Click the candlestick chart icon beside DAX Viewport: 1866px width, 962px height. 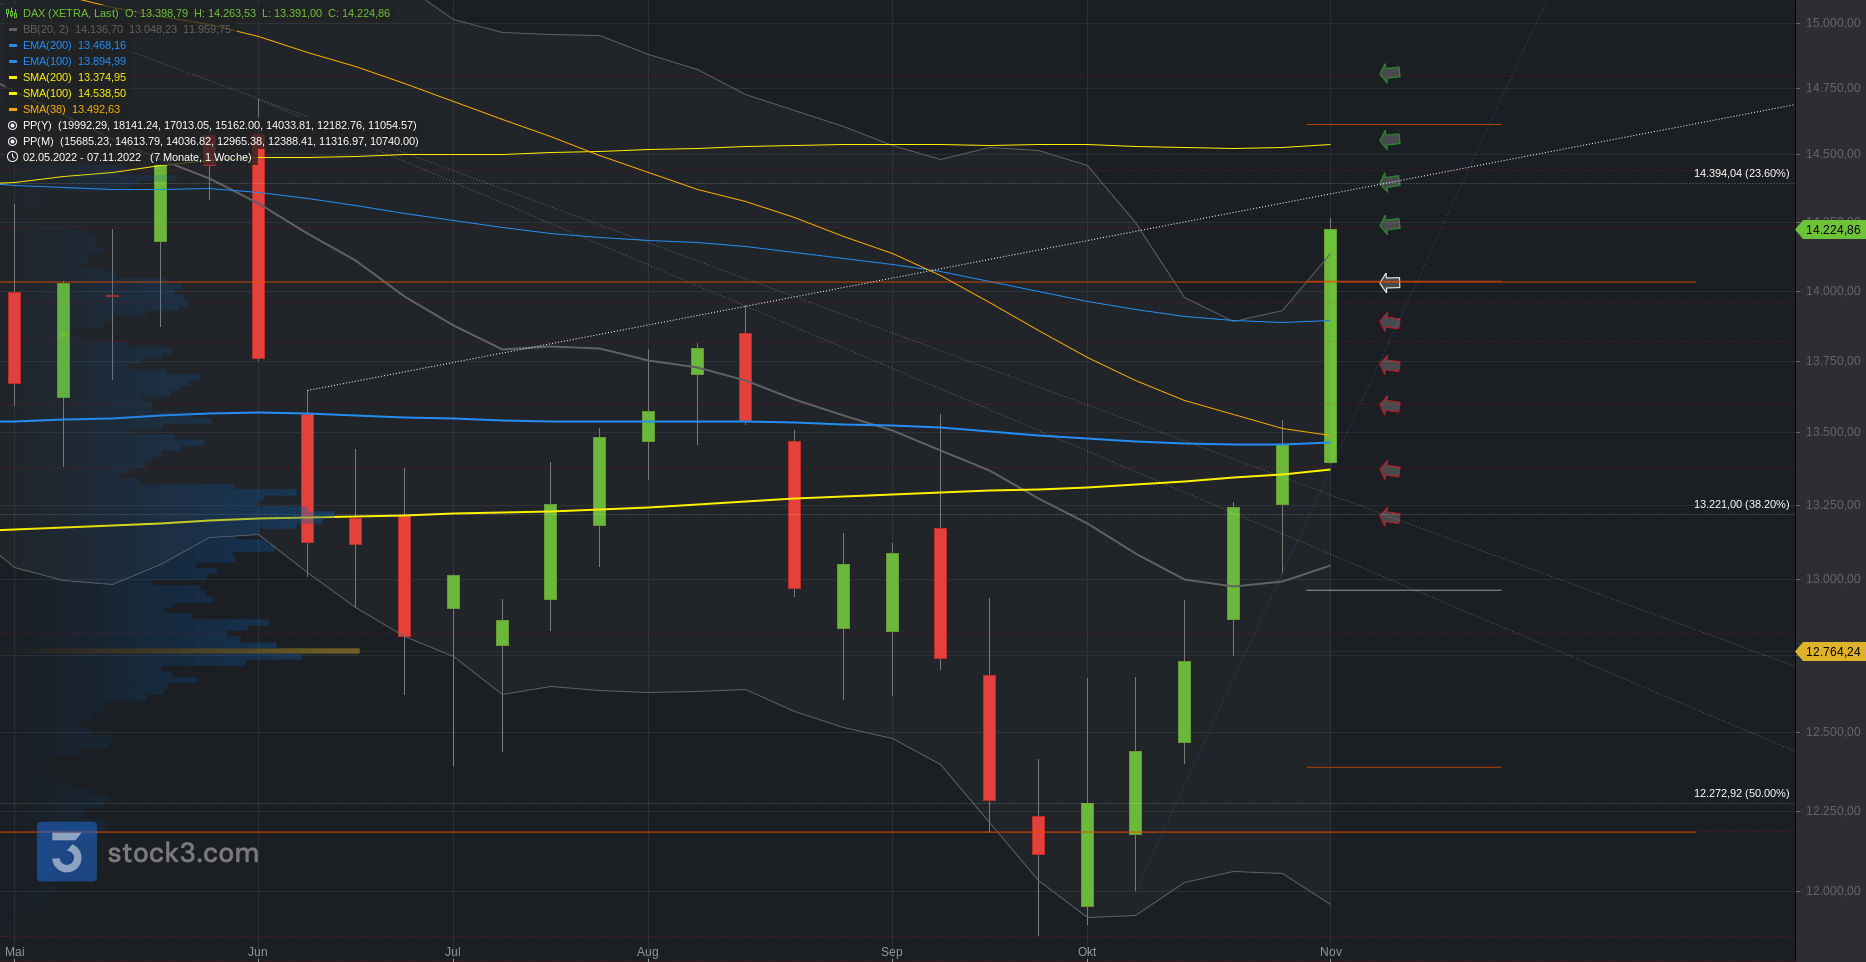[12, 13]
